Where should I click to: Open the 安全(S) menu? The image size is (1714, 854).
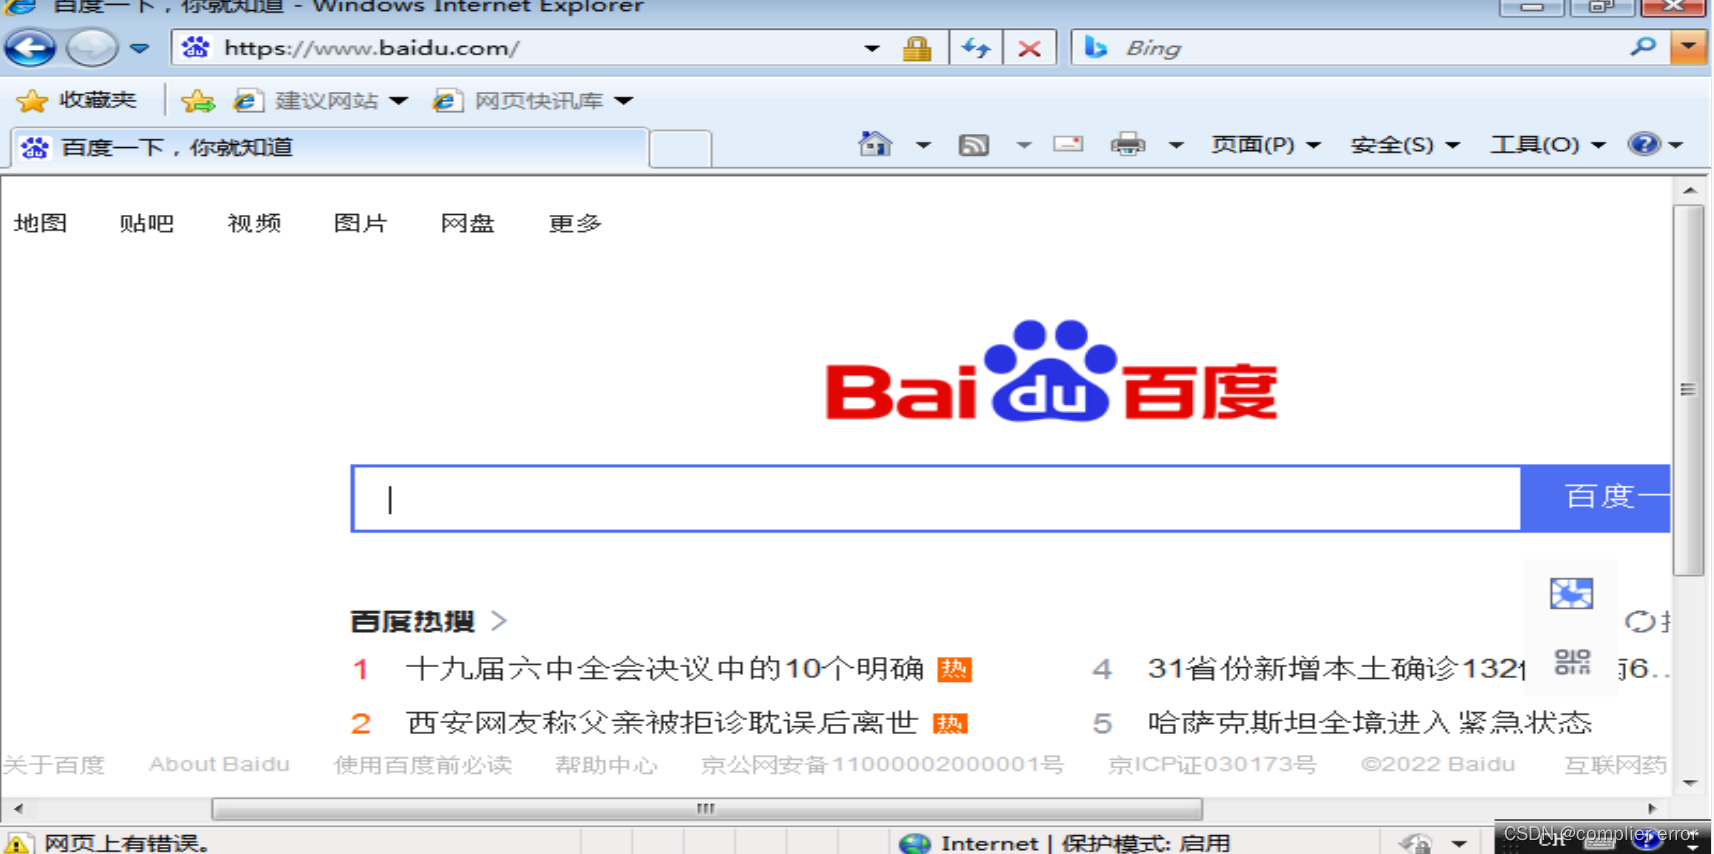(1405, 145)
